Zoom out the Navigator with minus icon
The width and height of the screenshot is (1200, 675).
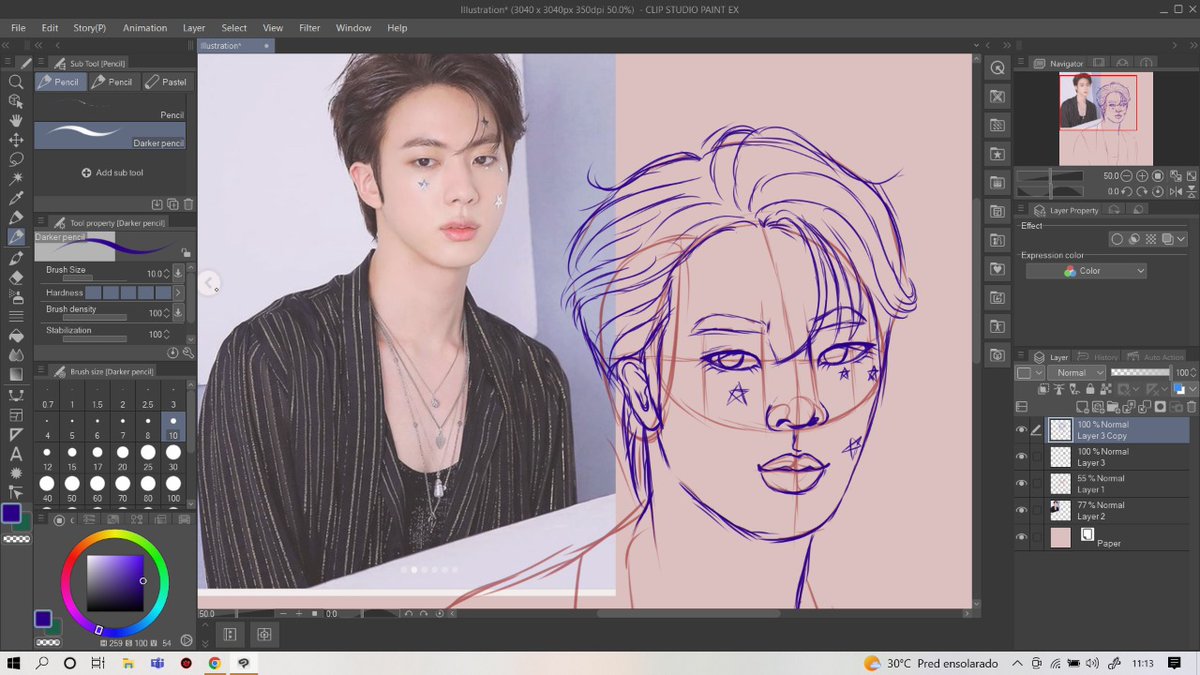point(1128,176)
